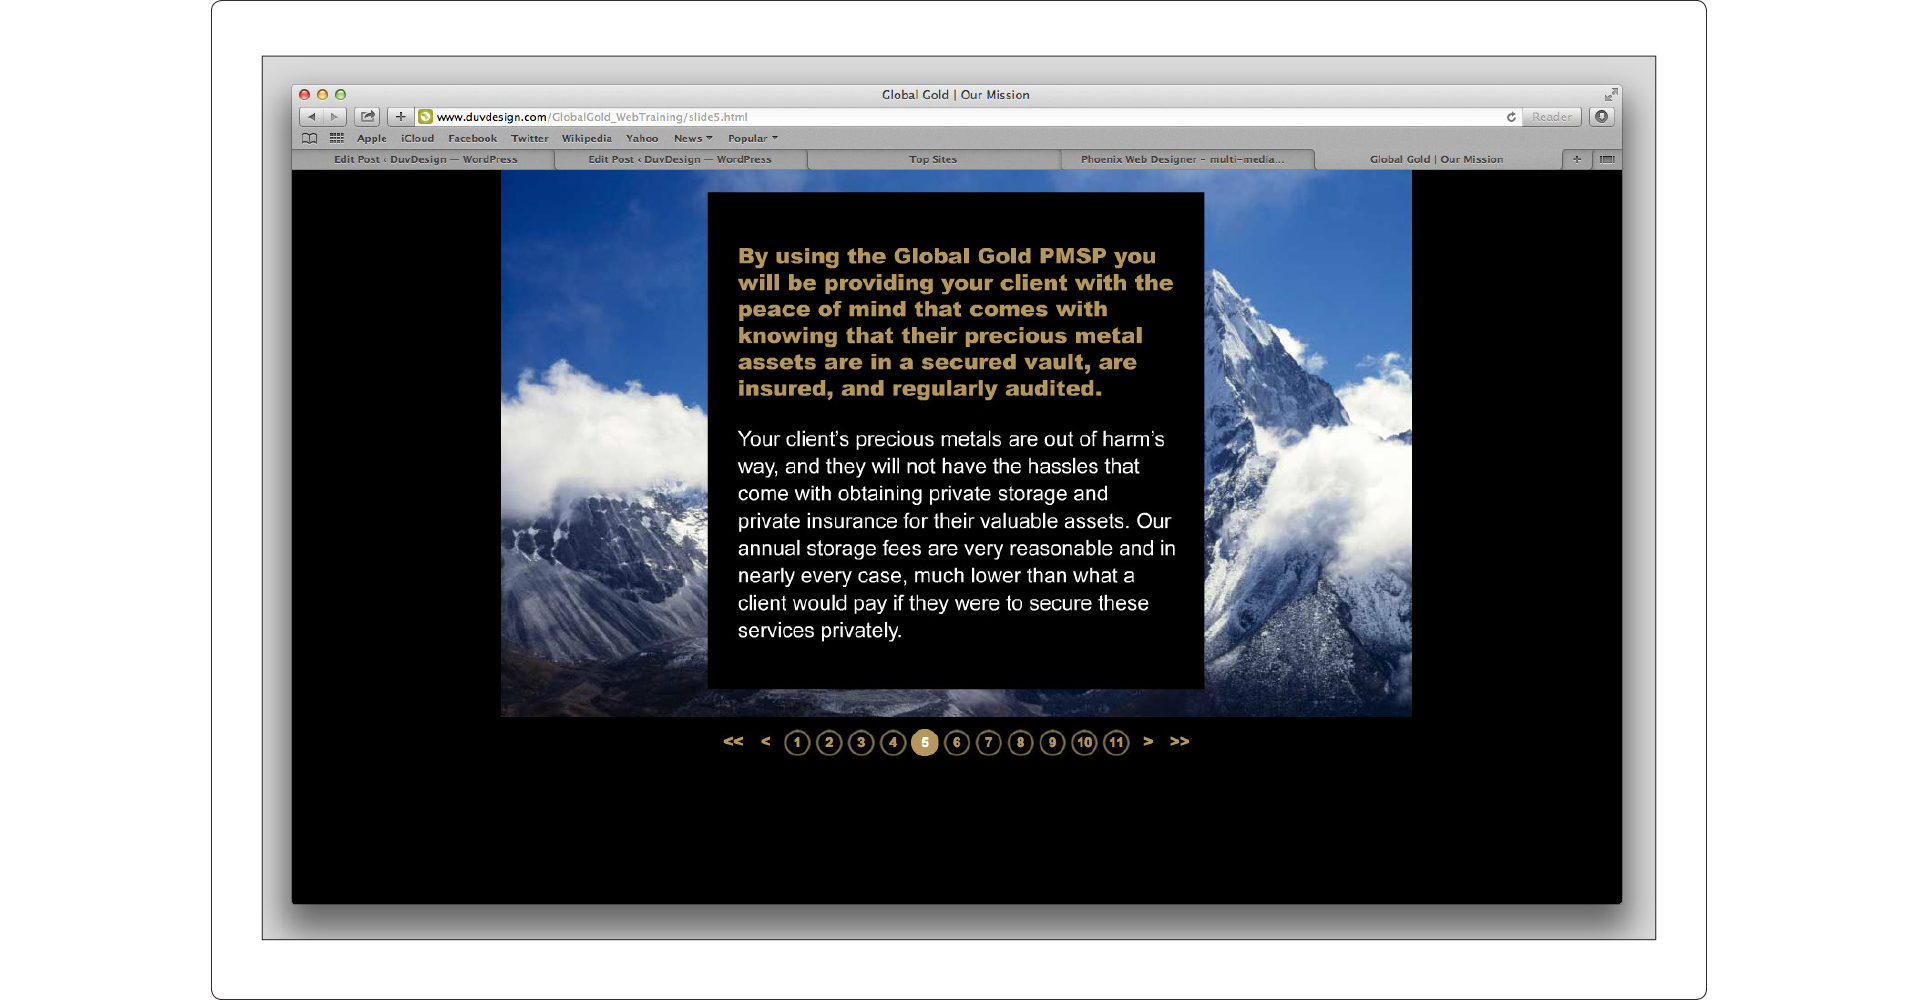Switch to second Edit Post DuvDesign tab
The width and height of the screenshot is (1920, 1000).
[x=680, y=159]
